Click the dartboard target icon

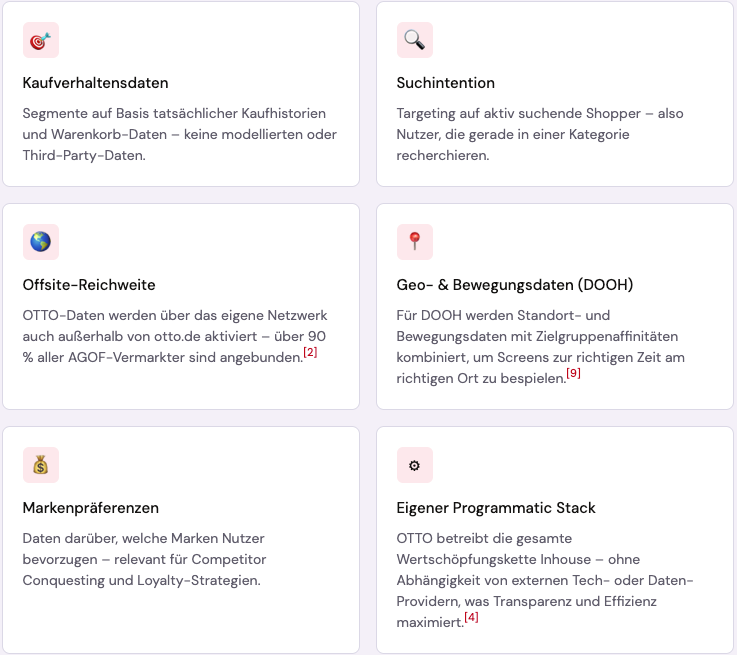(x=41, y=40)
